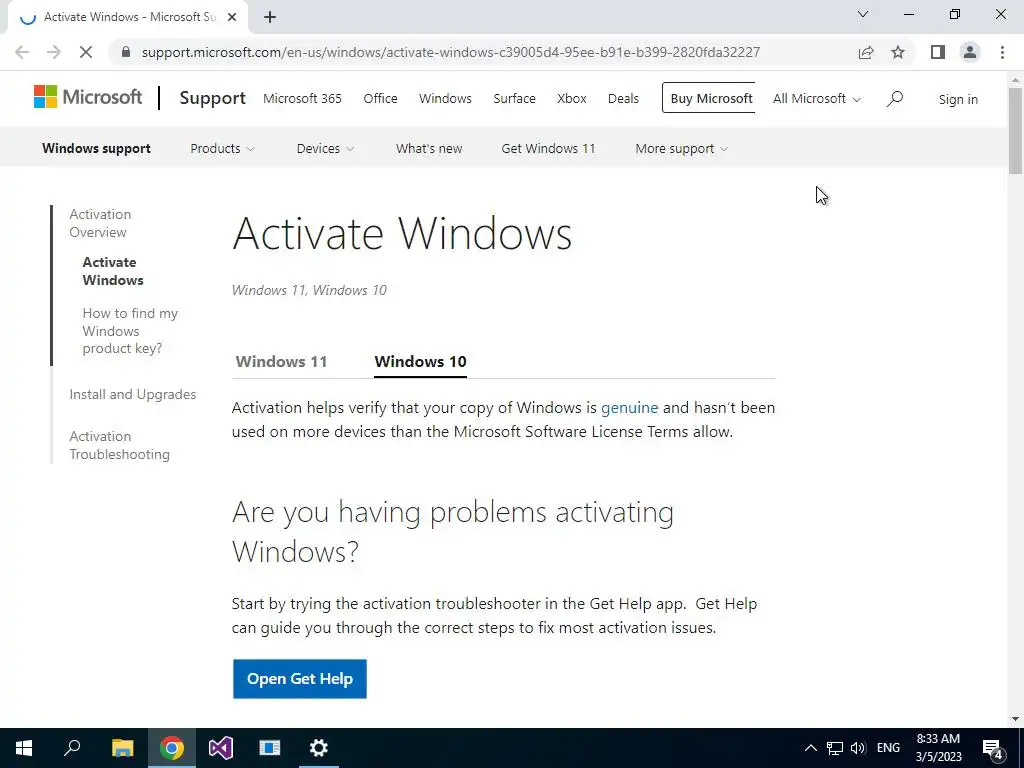Open Settings gear in taskbar
Image resolution: width=1024 pixels, height=768 pixels.
pos(319,748)
